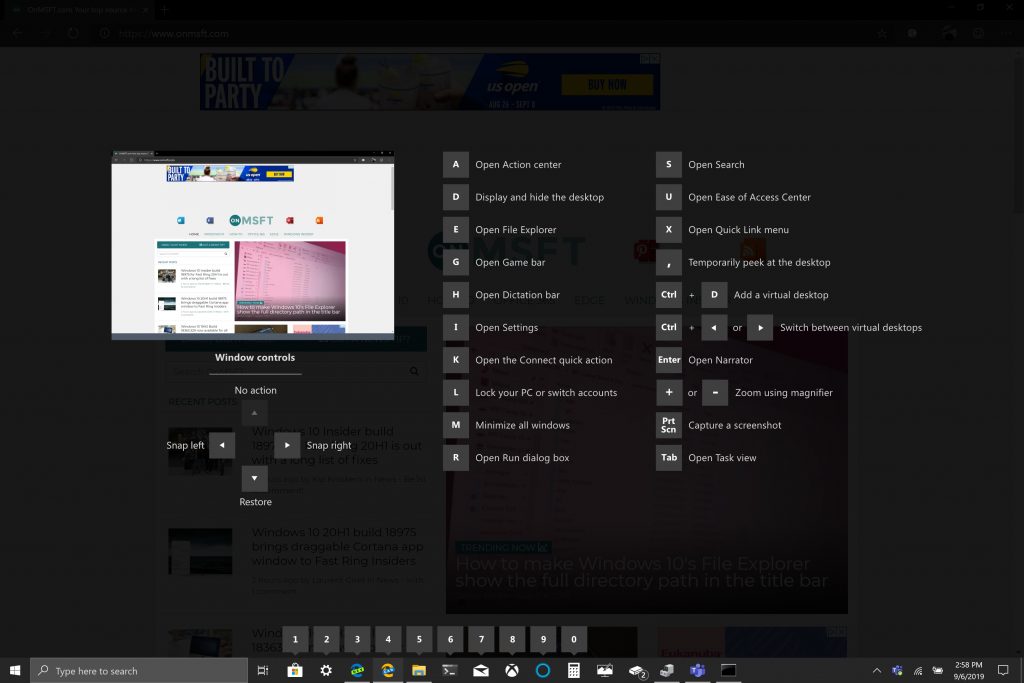Screen dimensions: 1024x683
Task: Open Calculator on the taskbar
Action: (x=573, y=671)
